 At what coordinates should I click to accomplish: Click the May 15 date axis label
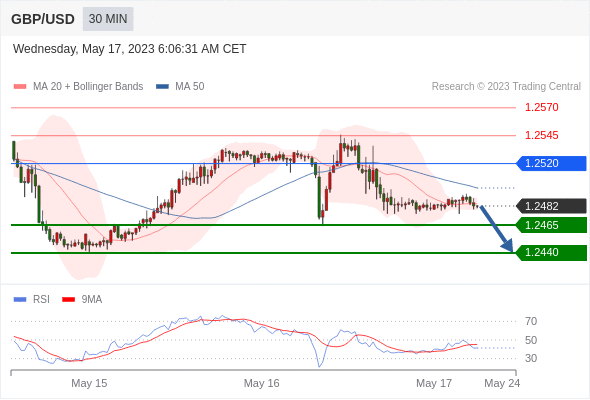coord(89,383)
